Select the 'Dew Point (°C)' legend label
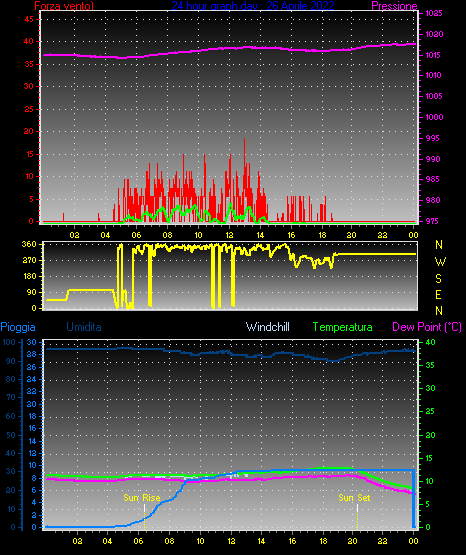The image size is (466, 555). pyautogui.click(x=427, y=327)
